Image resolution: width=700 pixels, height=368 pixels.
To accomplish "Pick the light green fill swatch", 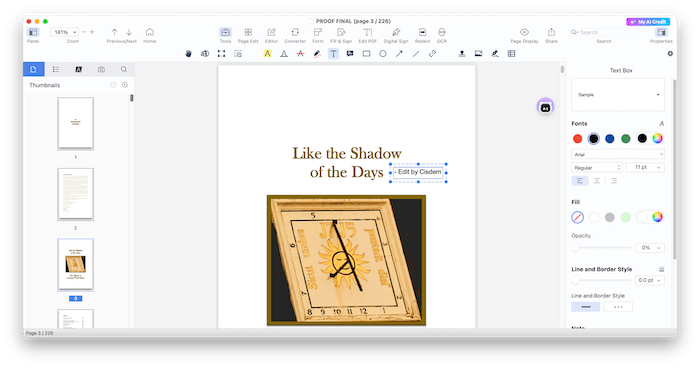I will tap(626, 217).
